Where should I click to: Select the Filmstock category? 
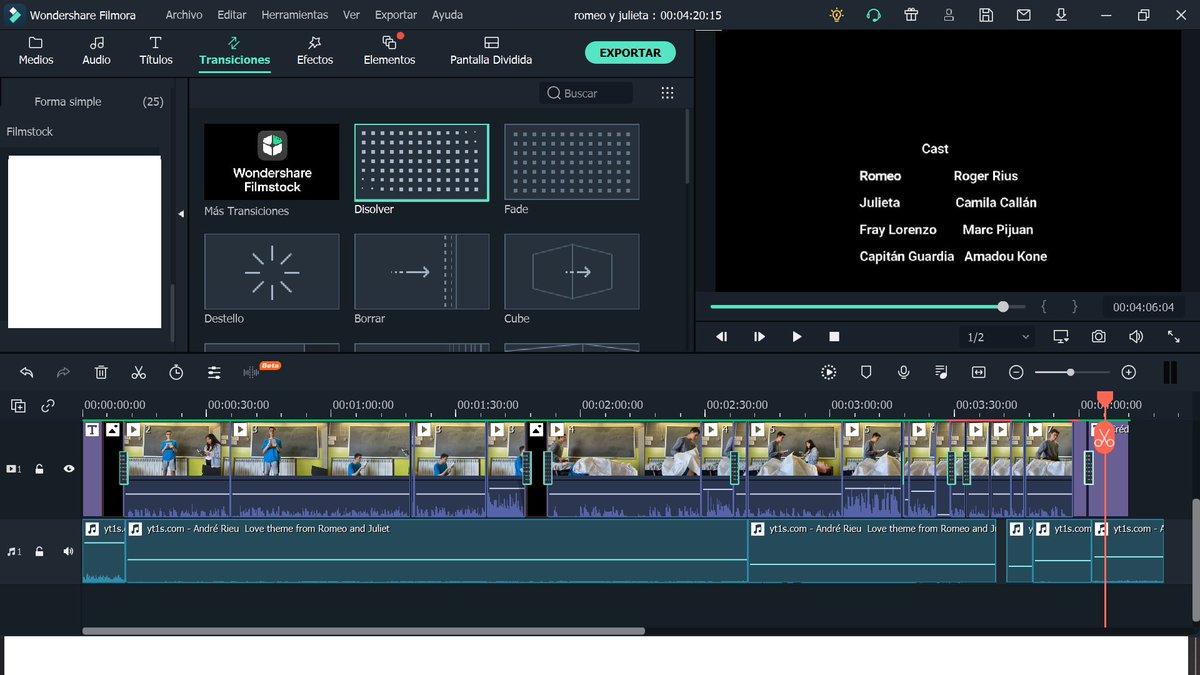pos(29,132)
